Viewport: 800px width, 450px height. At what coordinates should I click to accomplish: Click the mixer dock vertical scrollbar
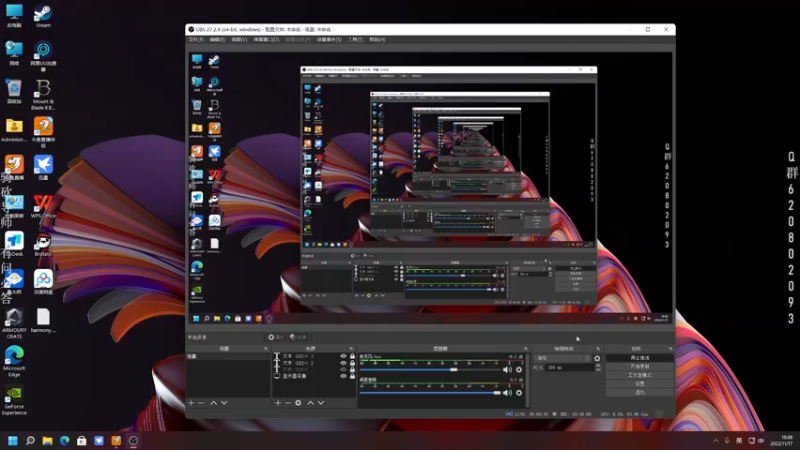(x=527, y=380)
